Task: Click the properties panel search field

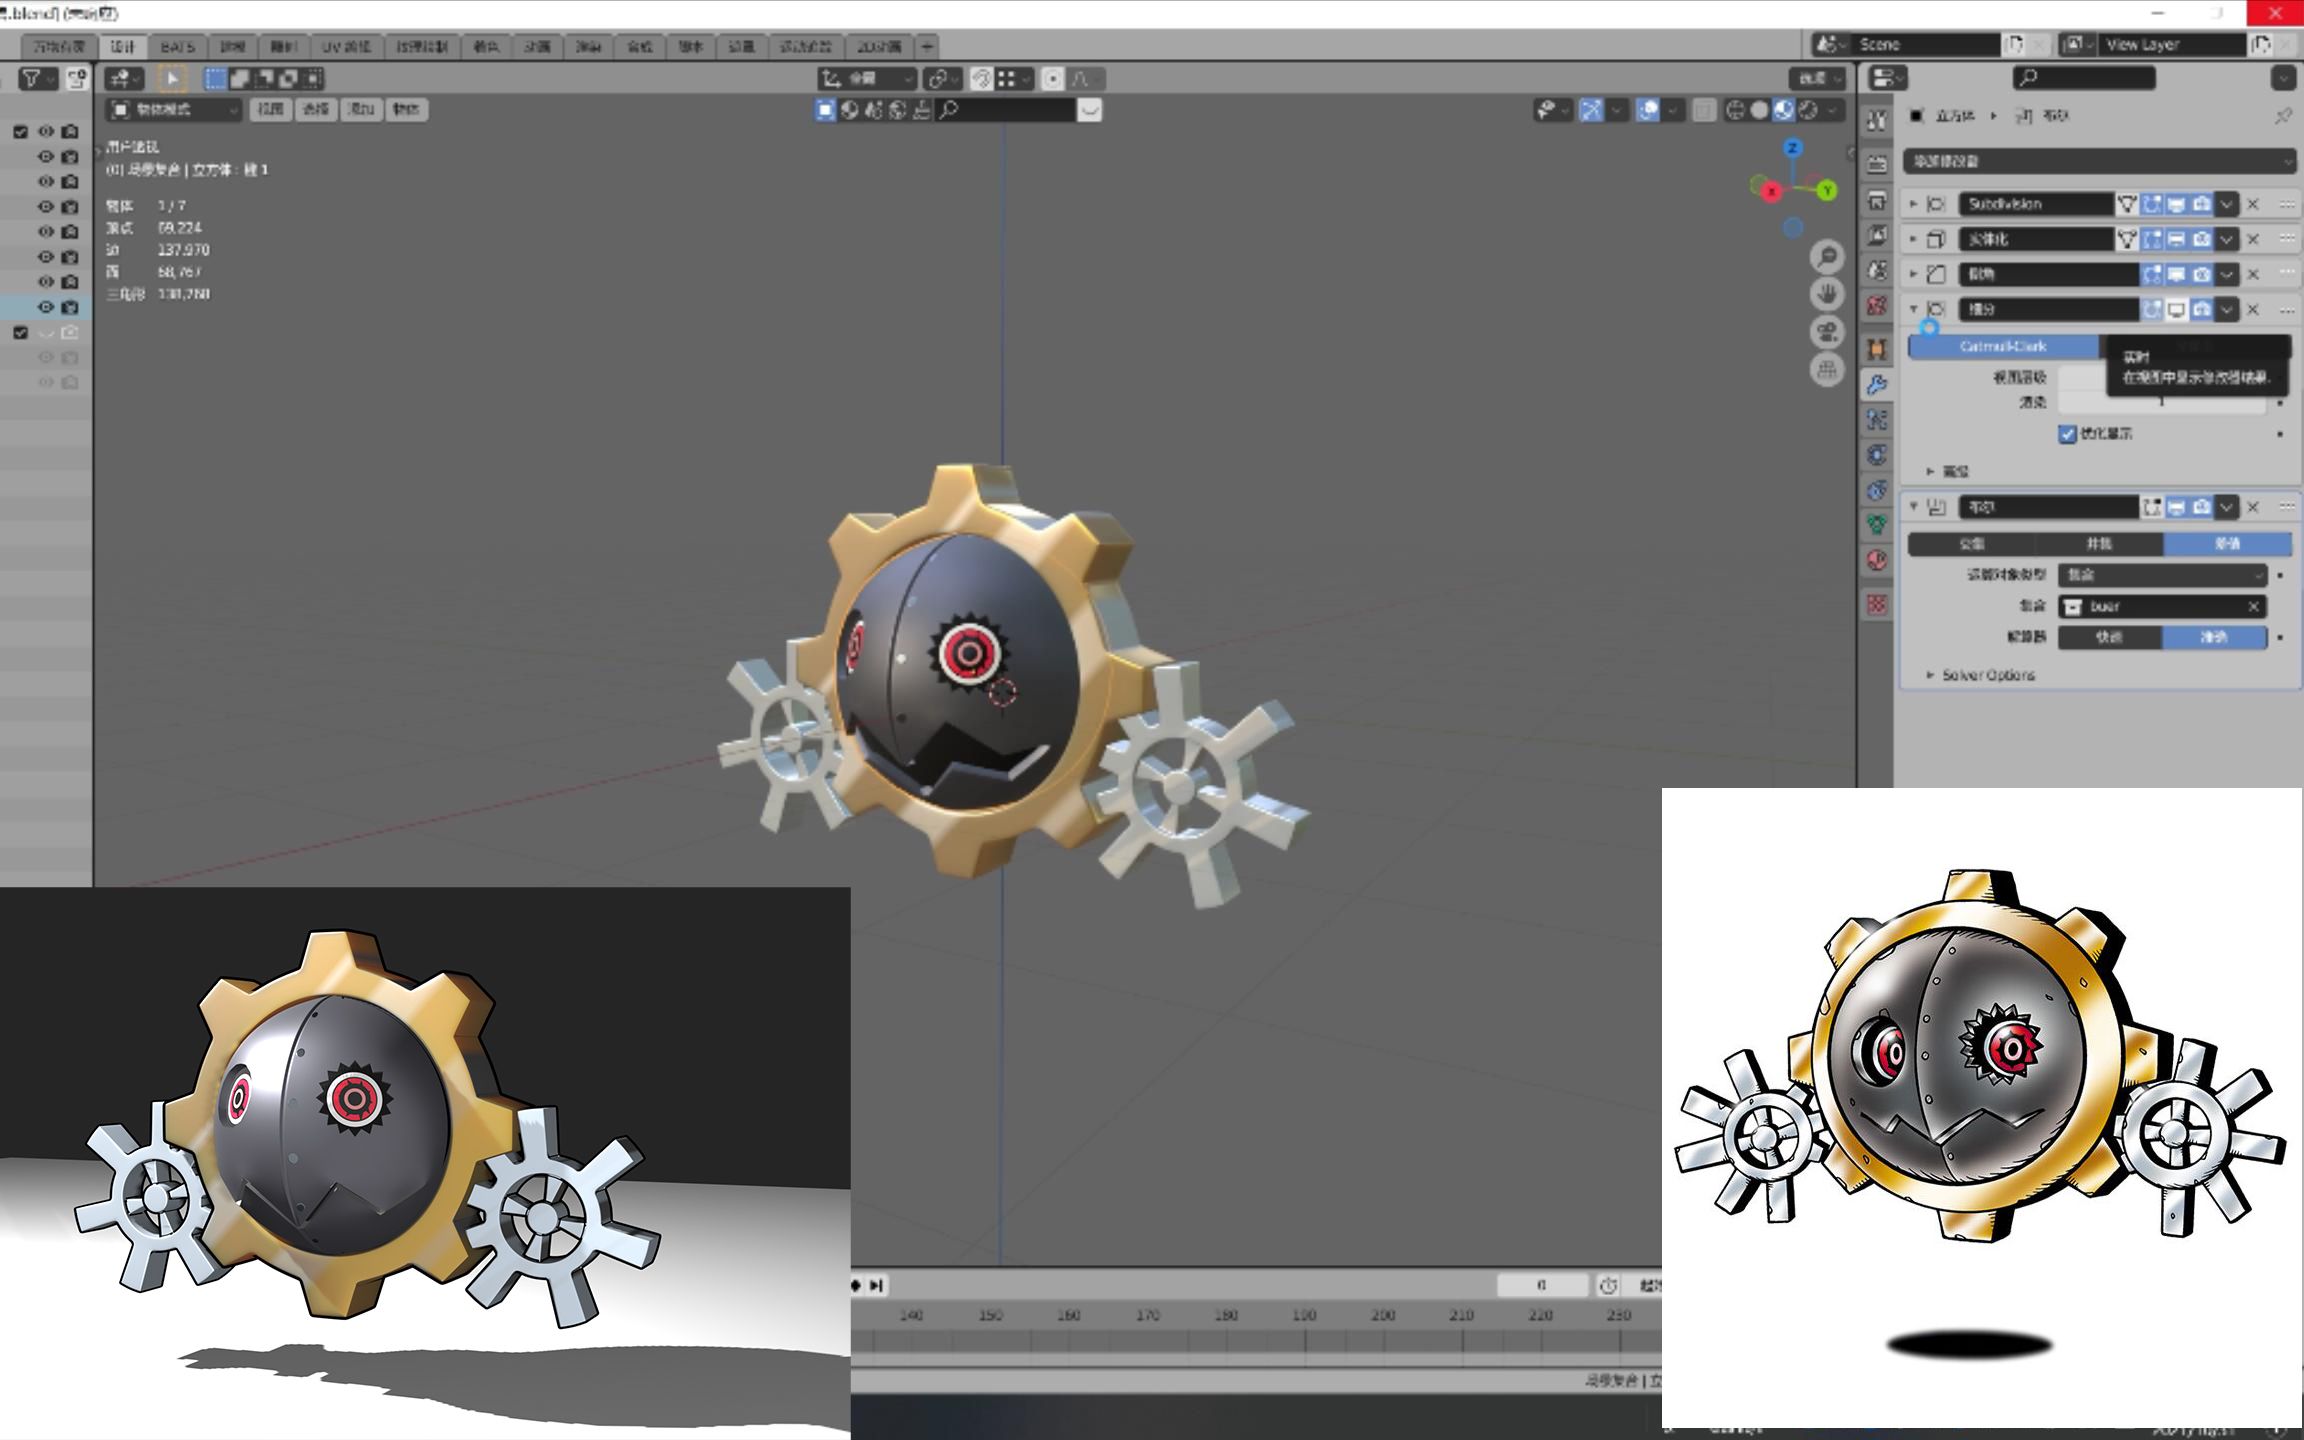Action: [2084, 78]
